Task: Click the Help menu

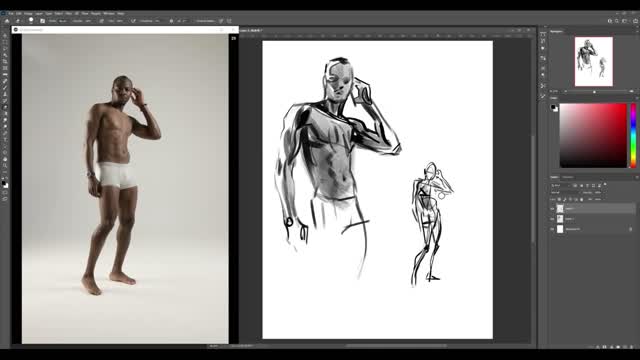Action: (x=121, y=13)
